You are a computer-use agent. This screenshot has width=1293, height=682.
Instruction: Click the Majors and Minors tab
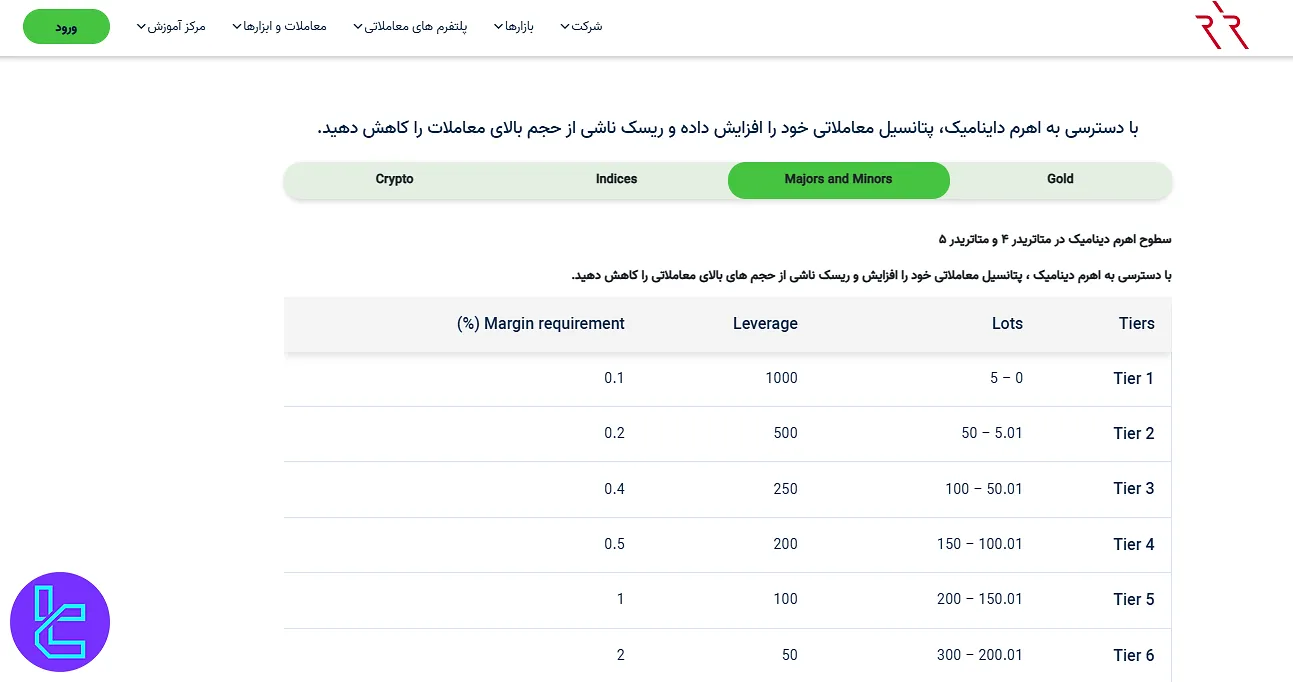pyautogui.click(x=838, y=179)
